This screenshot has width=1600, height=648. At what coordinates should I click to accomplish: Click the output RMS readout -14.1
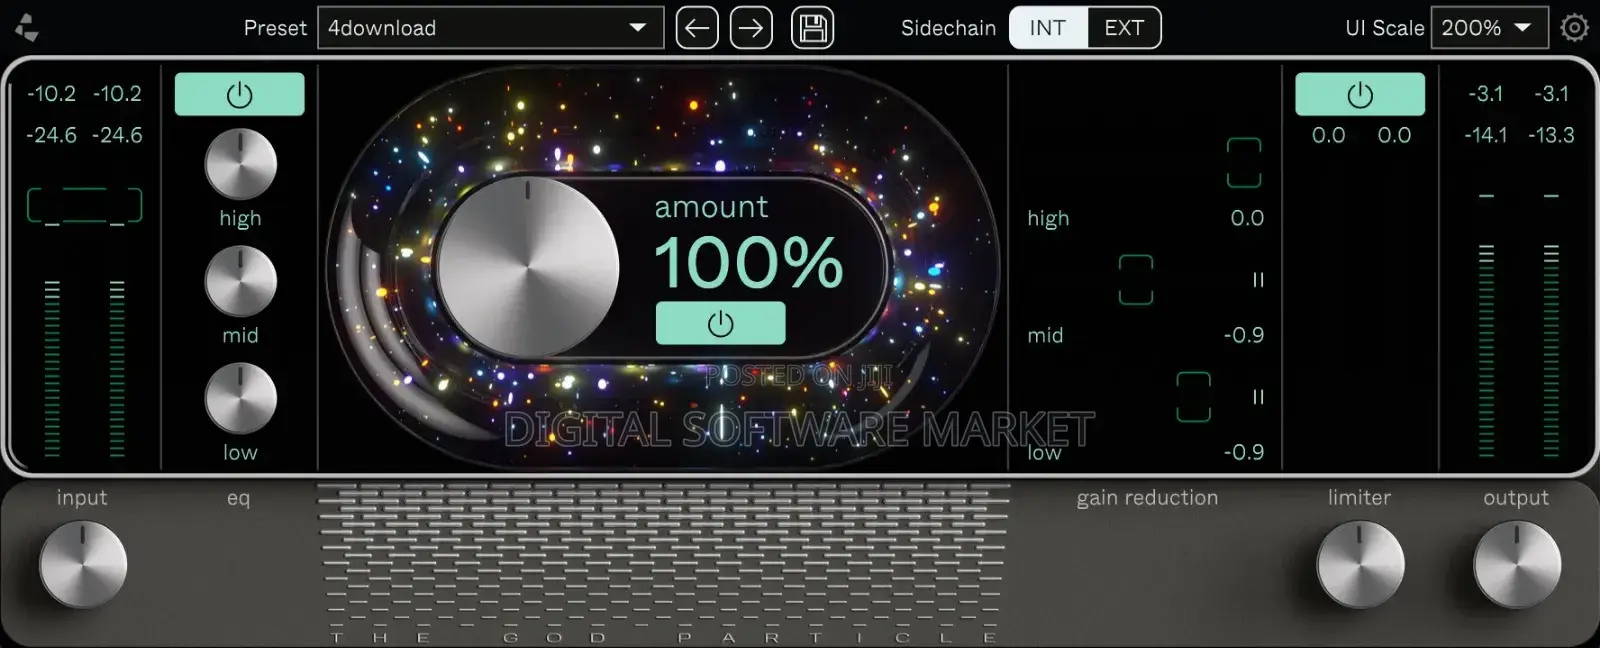point(1485,135)
